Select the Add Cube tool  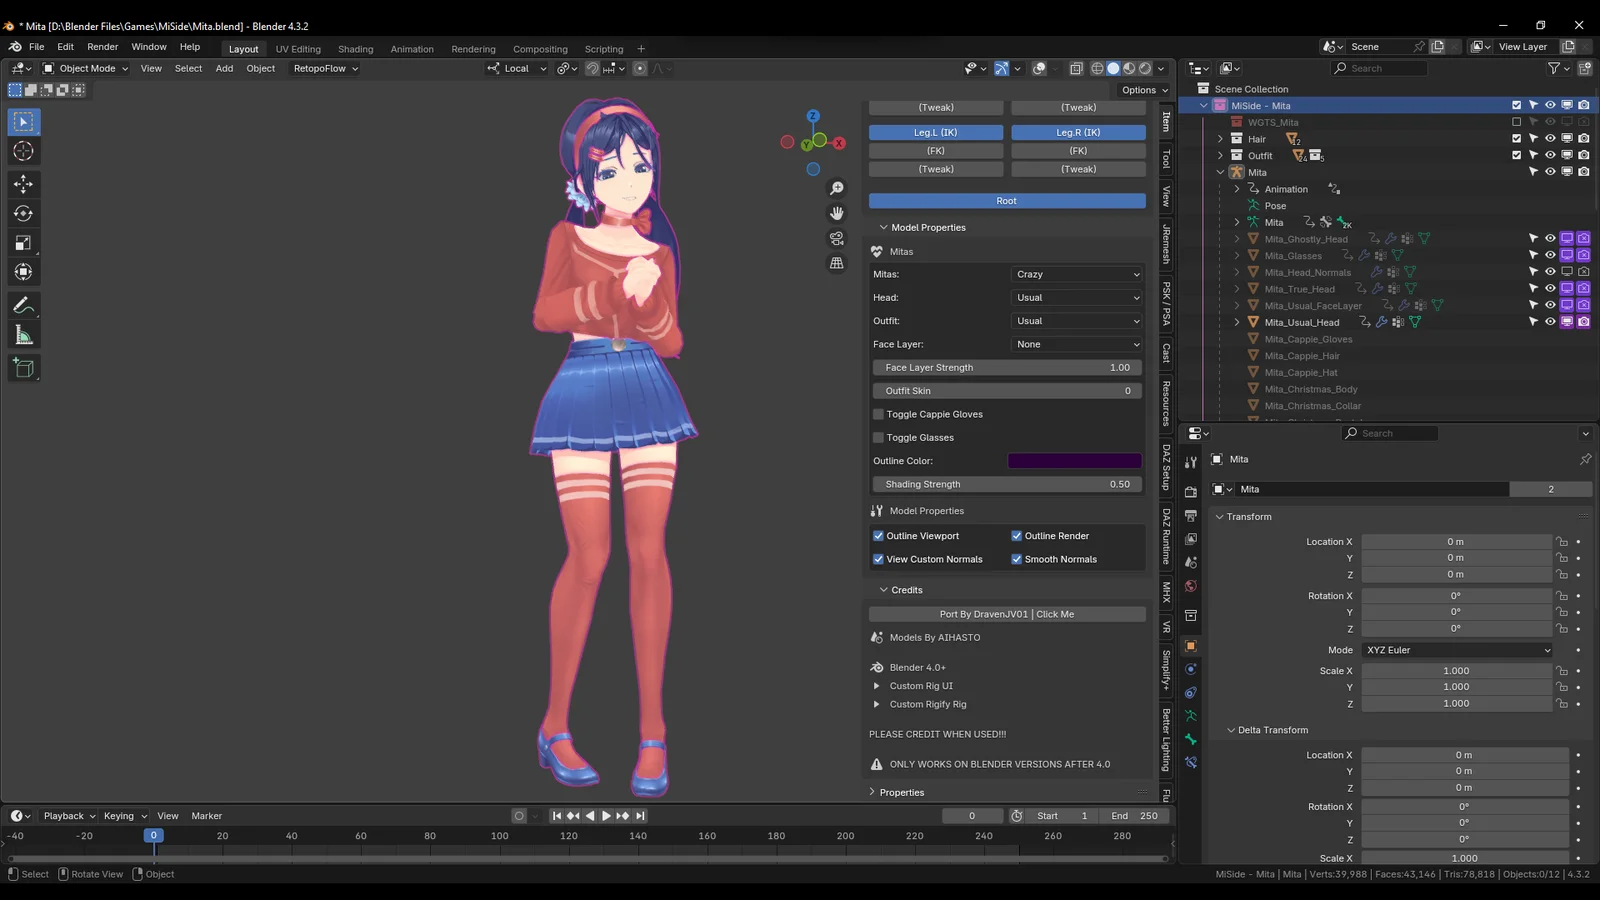23,368
